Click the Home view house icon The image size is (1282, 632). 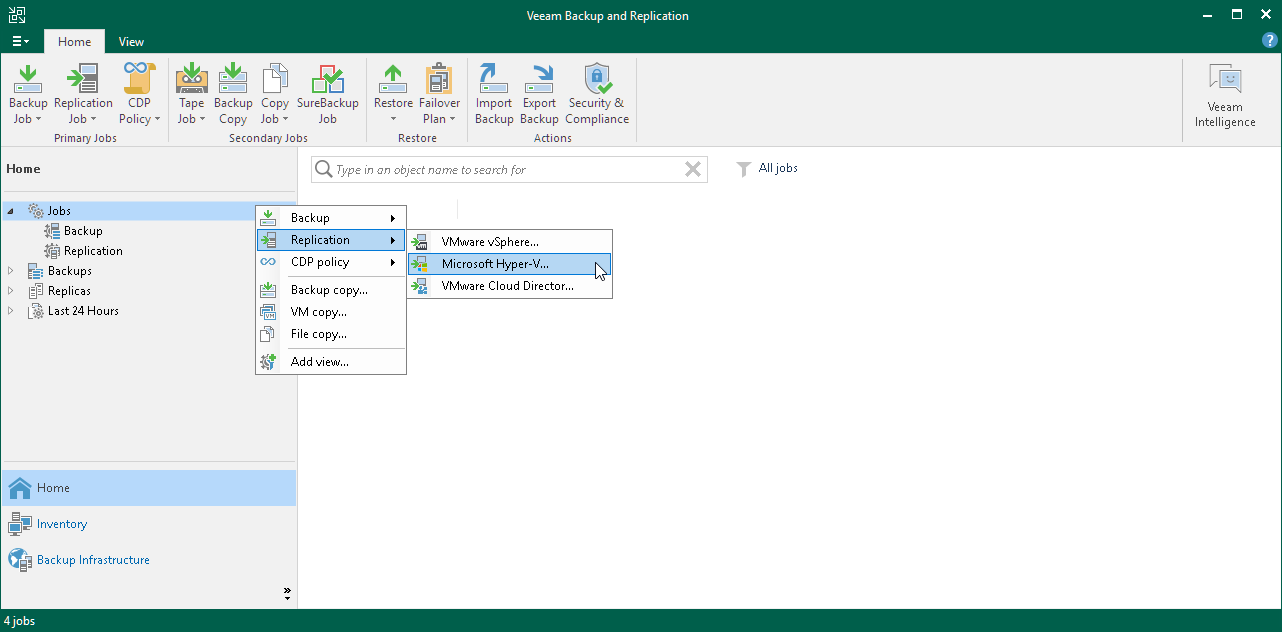click(x=20, y=488)
